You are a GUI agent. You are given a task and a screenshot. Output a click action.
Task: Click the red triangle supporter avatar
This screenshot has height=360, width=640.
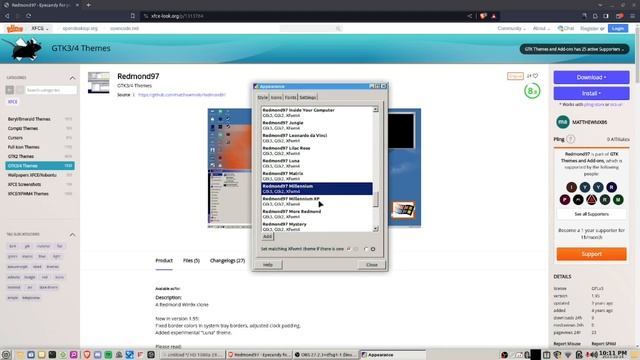tap(591, 200)
